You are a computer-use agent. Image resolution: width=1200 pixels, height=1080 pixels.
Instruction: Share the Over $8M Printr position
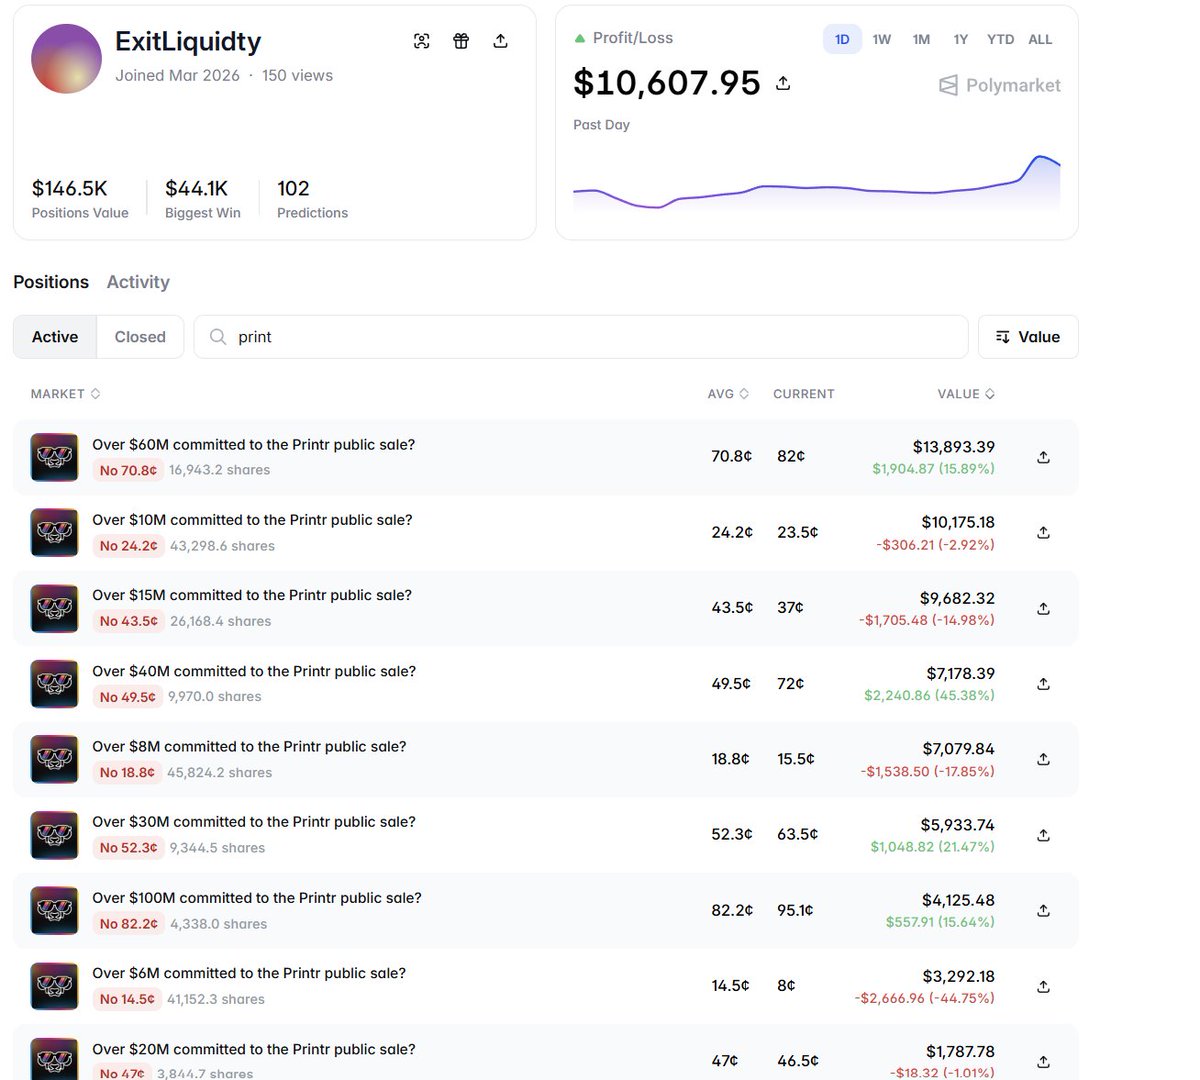[x=1043, y=760]
